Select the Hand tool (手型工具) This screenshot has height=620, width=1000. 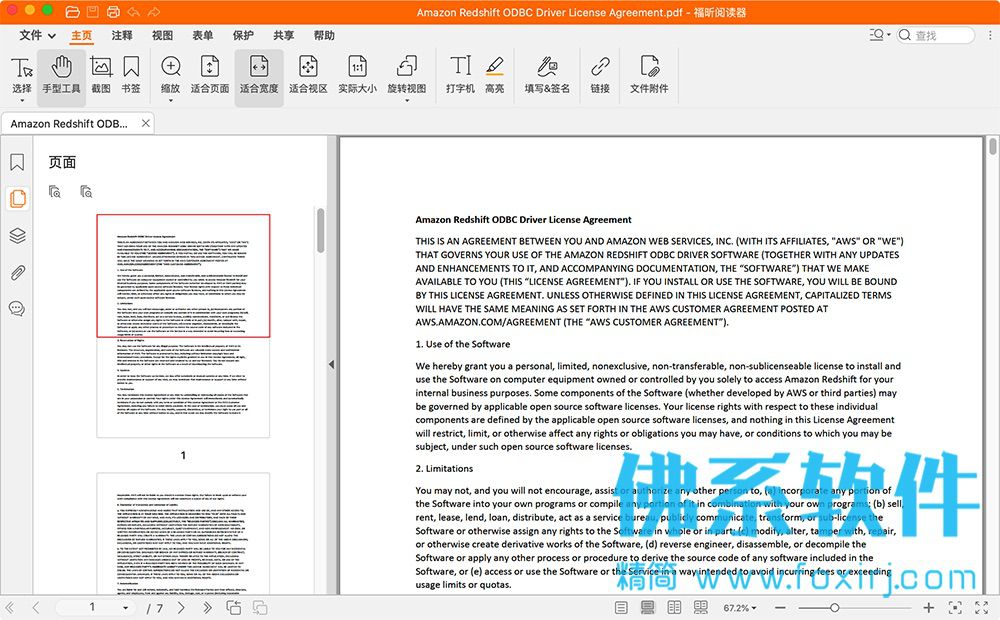point(61,75)
